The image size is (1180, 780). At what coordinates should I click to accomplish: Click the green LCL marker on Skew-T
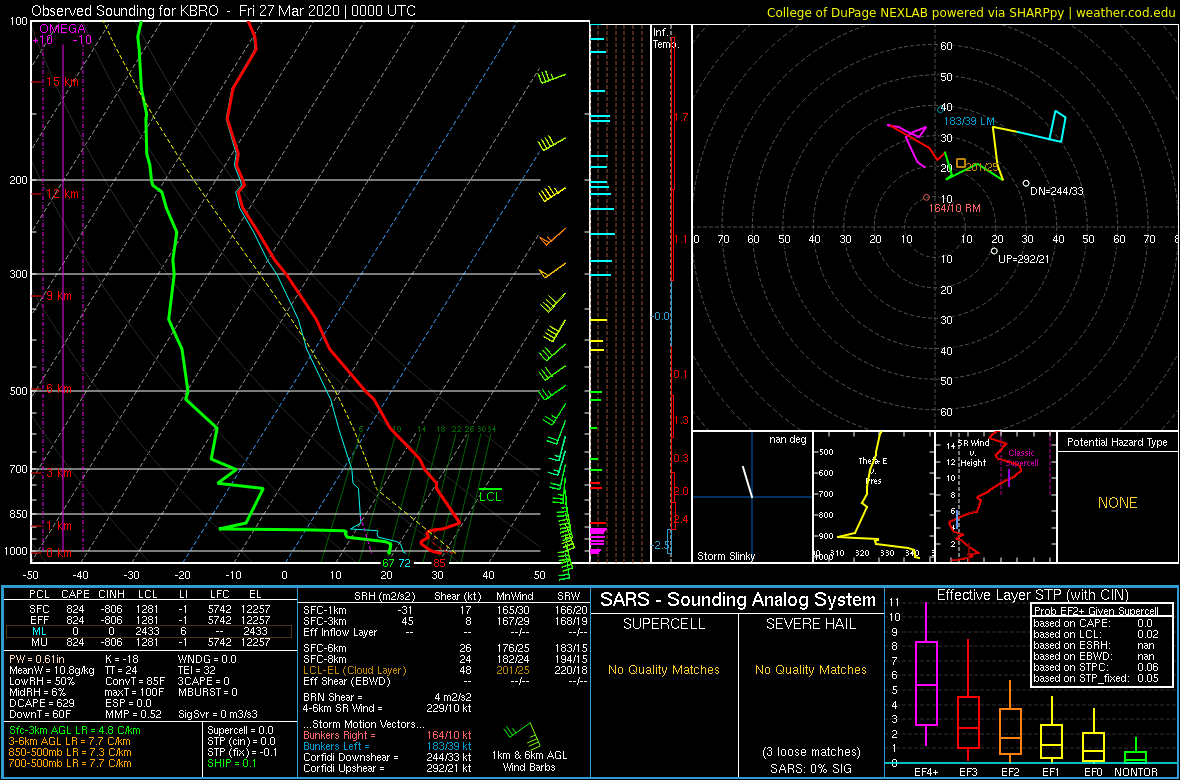[x=490, y=494]
